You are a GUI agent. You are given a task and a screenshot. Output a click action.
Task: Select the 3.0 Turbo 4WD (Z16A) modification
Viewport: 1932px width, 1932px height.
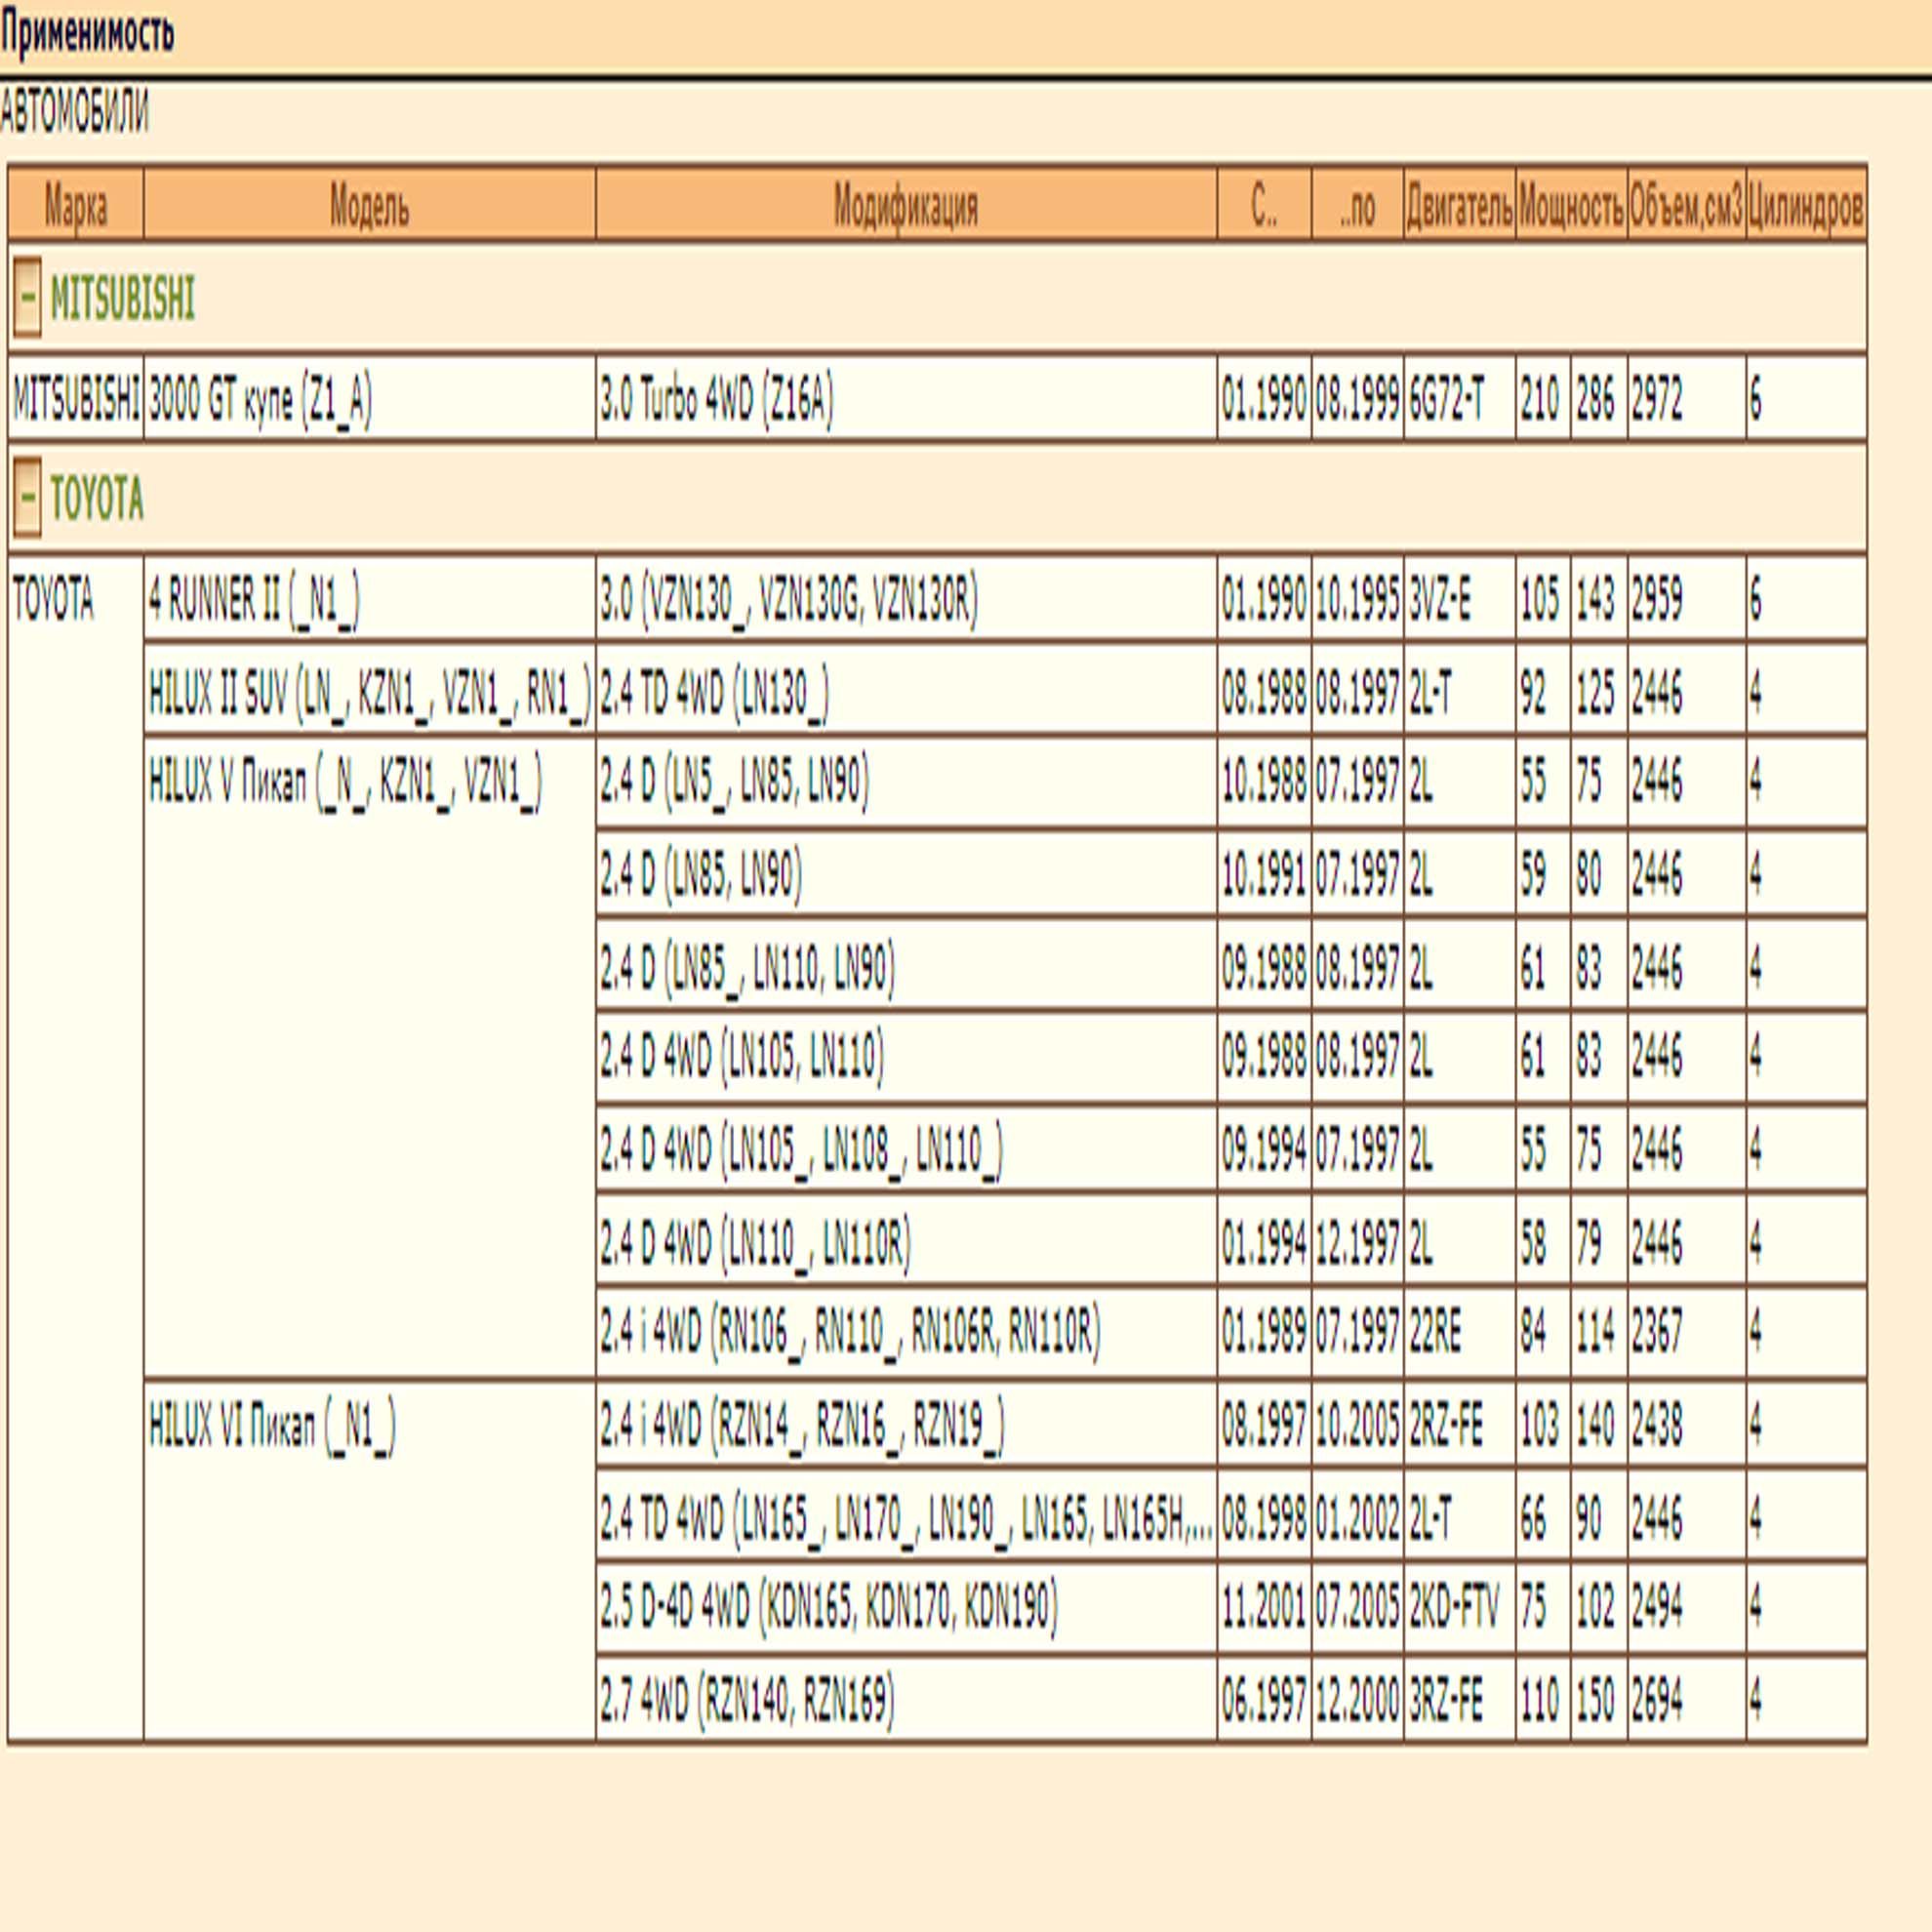pyautogui.click(x=906, y=398)
